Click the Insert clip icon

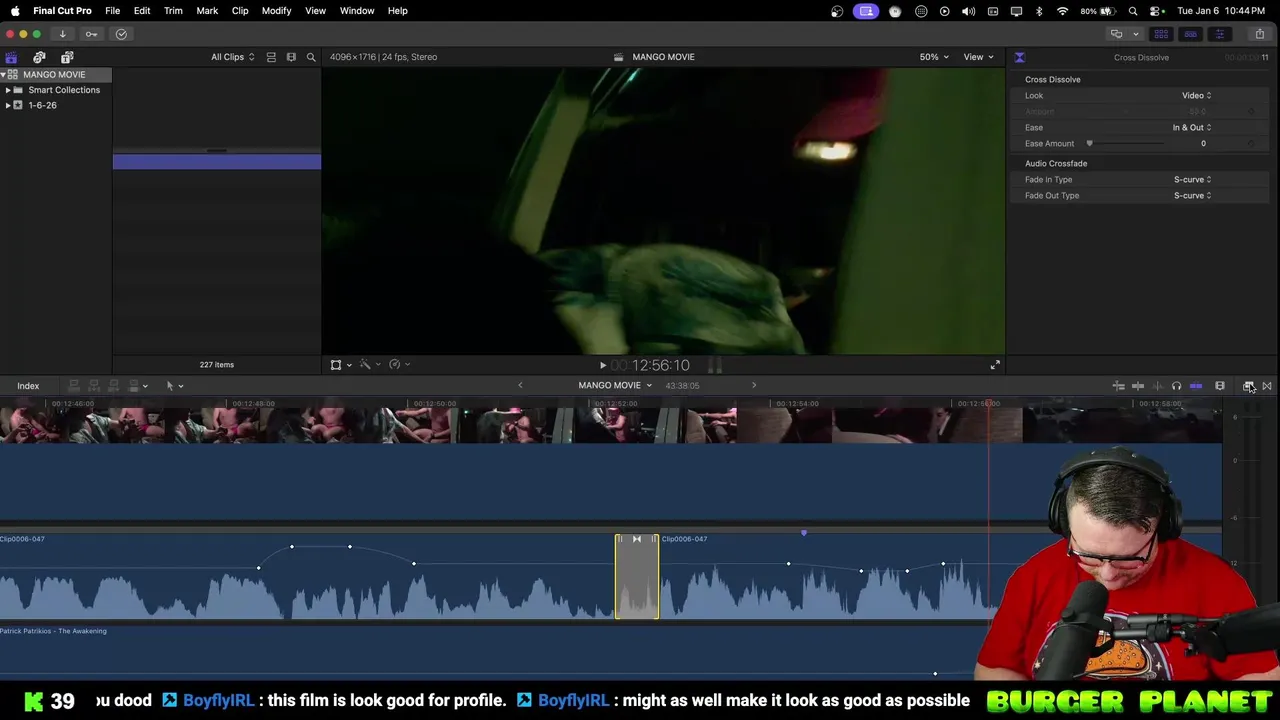coord(94,386)
